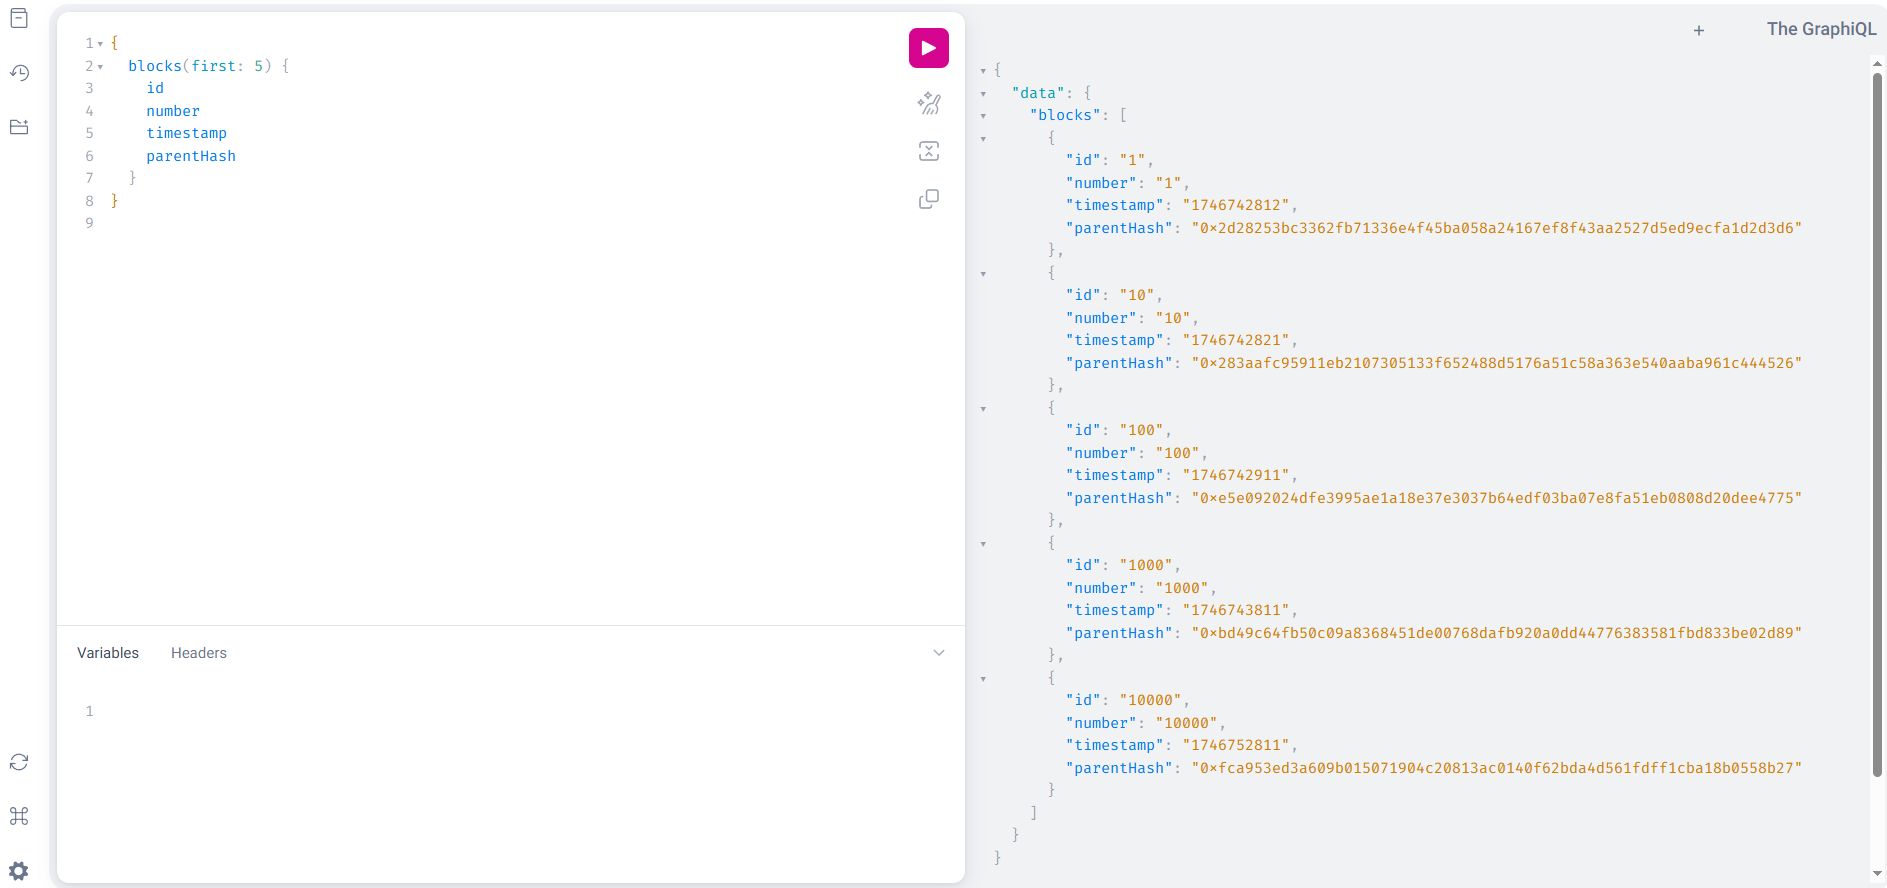The height and width of the screenshot is (888, 1887).
Task: Click the merge fragments icon
Action: pos(929,151)
